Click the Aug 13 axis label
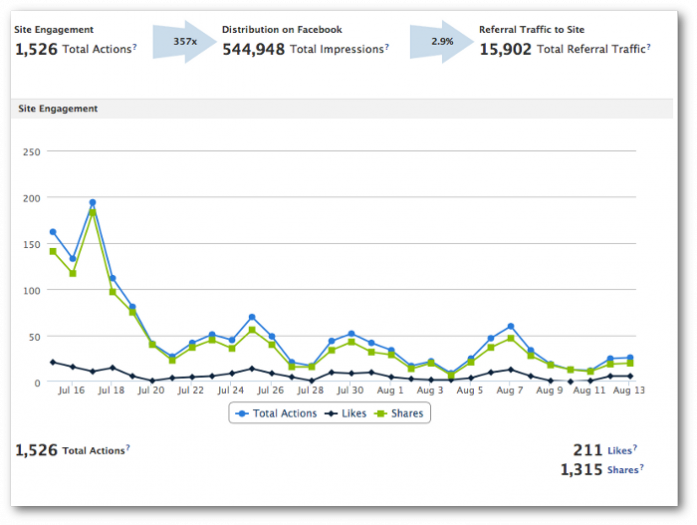Image resolution: width=697 pixels, height=525 pixels. [629, 390]
